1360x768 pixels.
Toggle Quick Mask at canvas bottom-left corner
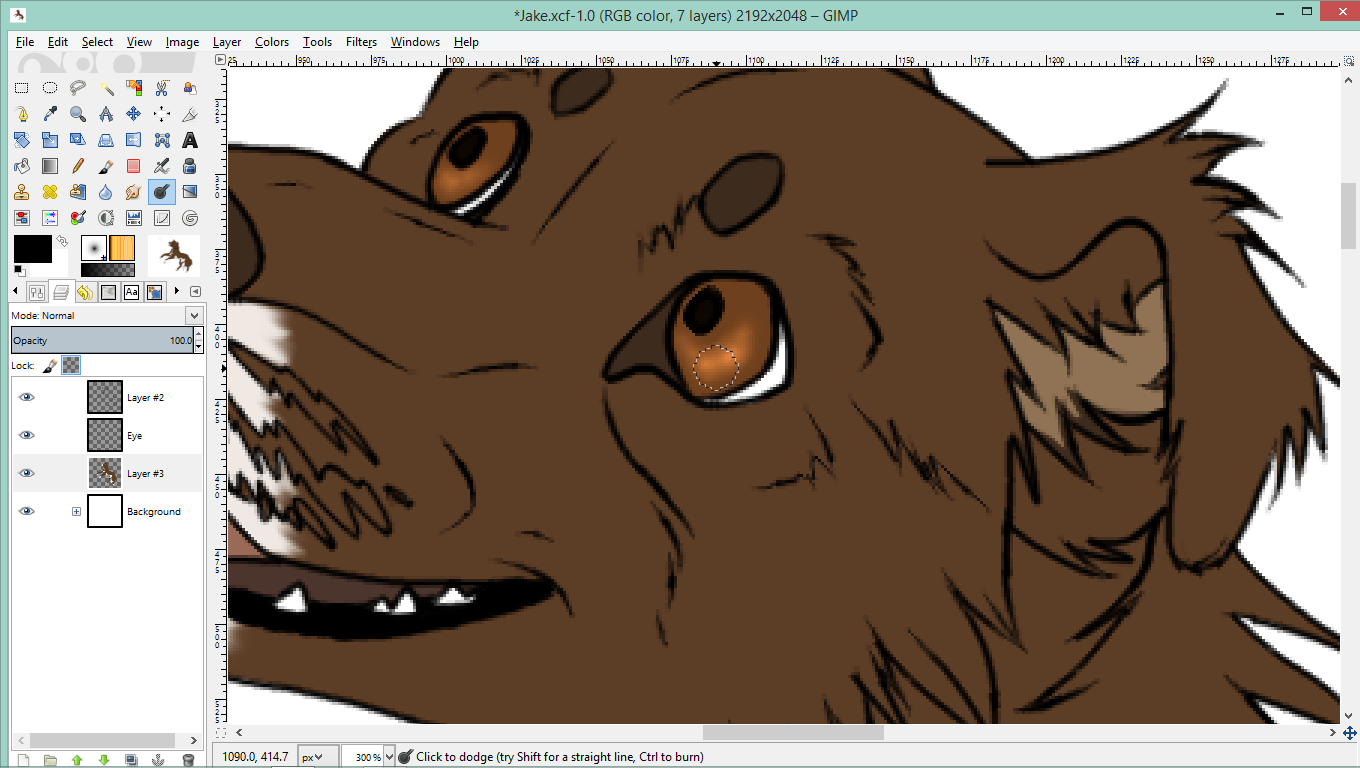pyautogui.click(x=221, y=732)
